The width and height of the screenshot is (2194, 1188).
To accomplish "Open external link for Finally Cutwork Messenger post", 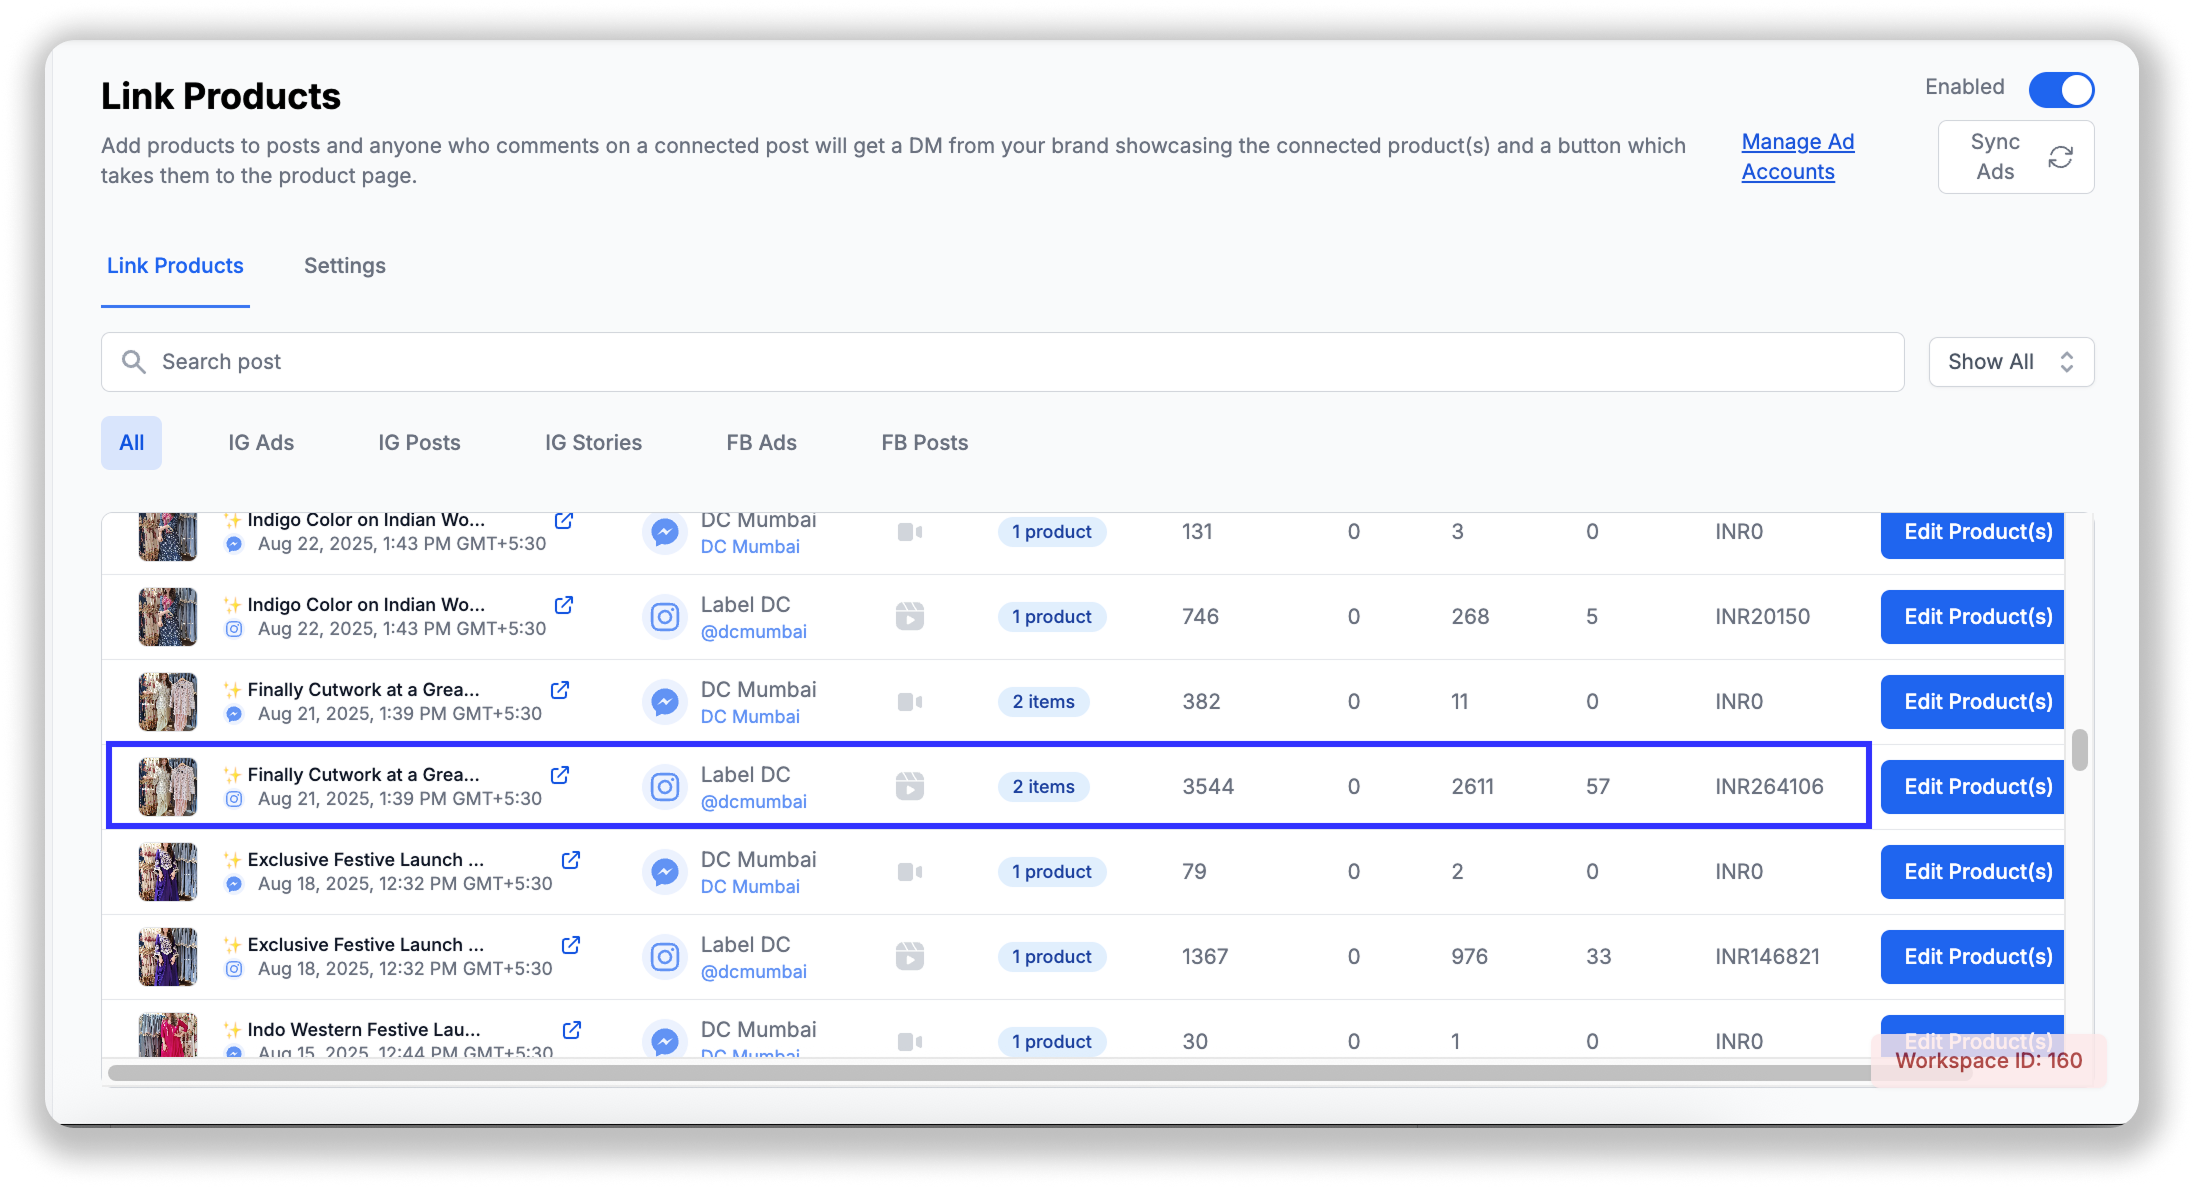I will [560, 690].
